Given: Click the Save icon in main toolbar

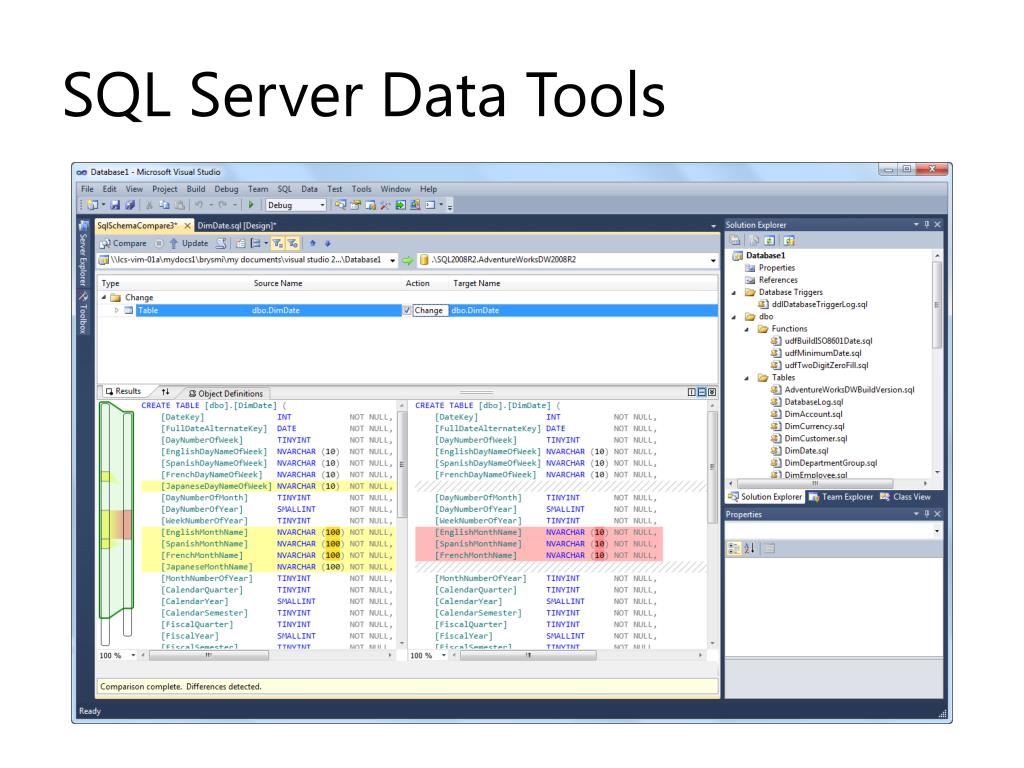Looking at the screenshot, I should pyautogui.click(x=115, y=205).
